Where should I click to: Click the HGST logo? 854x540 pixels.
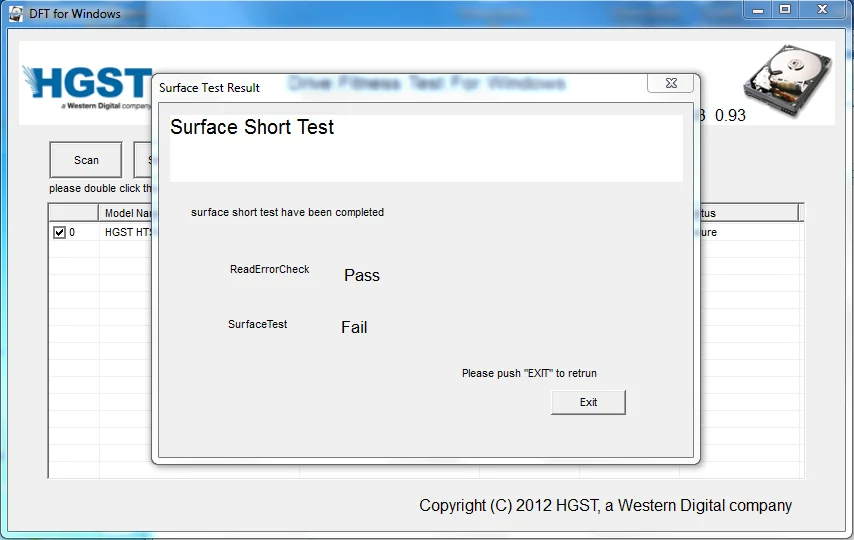pos(87,87)
